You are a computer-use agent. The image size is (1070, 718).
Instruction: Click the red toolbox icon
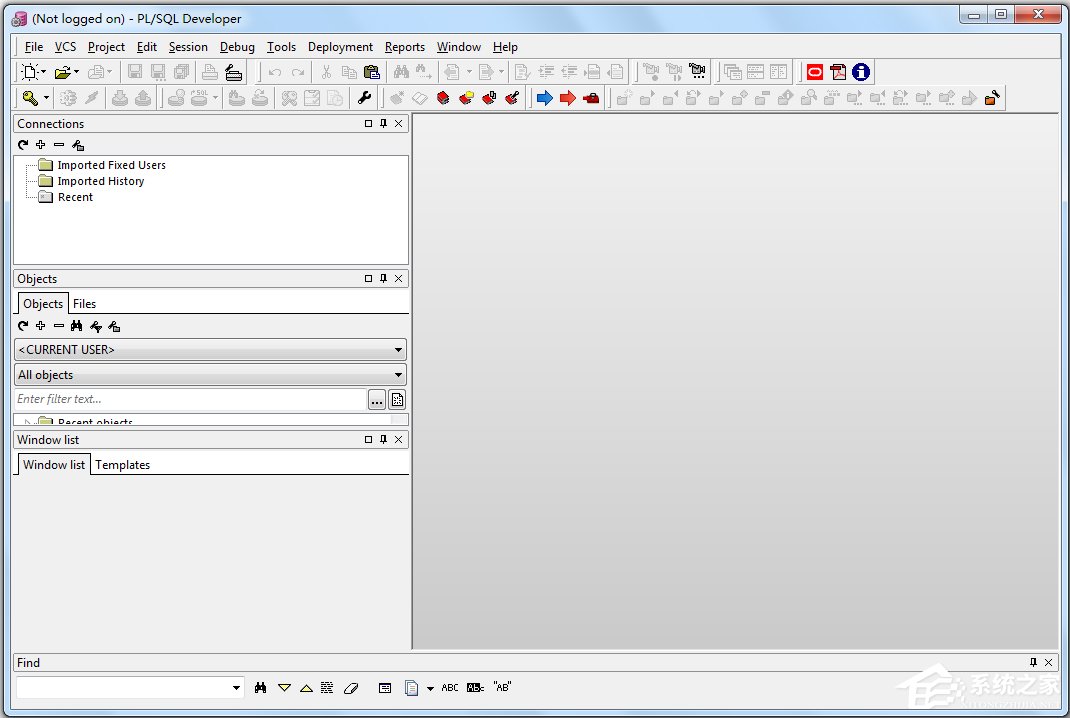(x=591, y=98)
